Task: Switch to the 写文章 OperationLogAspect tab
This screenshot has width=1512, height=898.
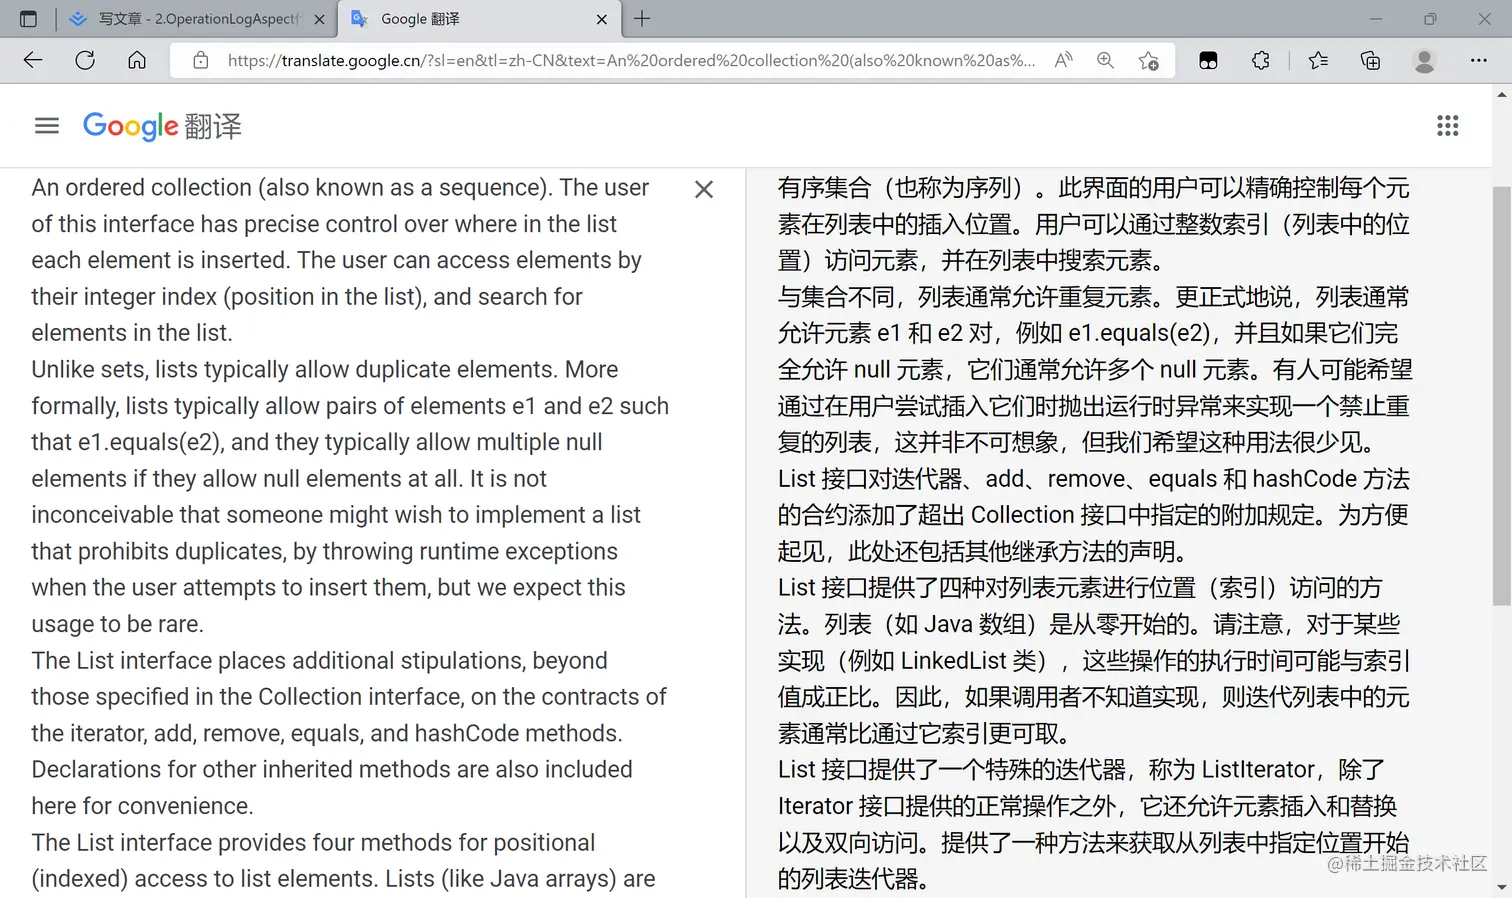Action: [198, 19]
